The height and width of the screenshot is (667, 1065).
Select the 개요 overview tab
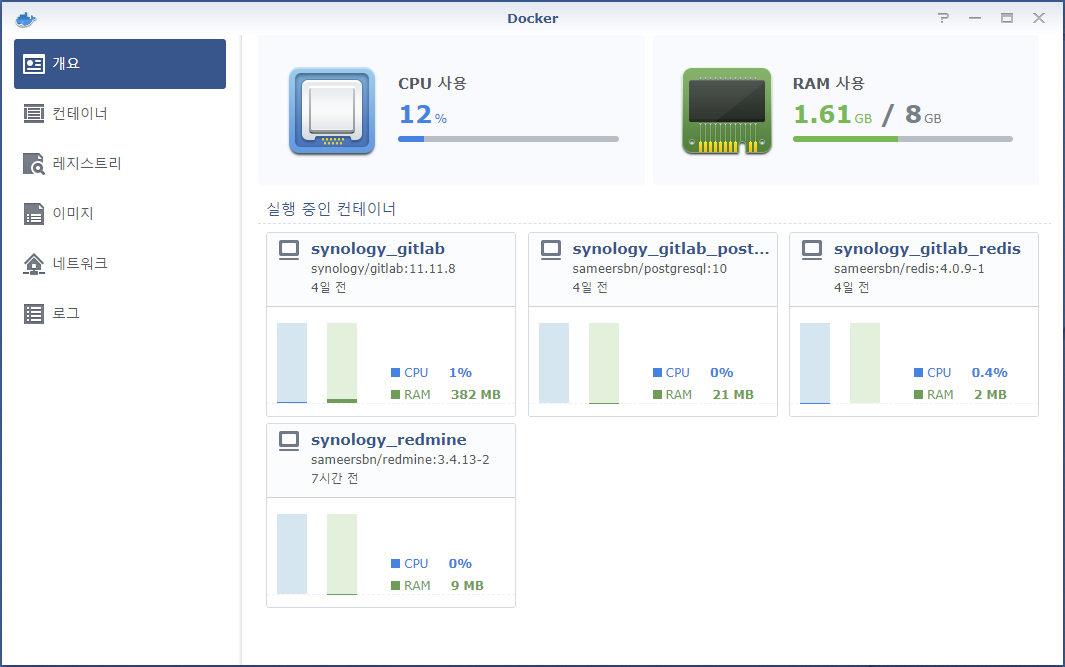[x=120, y=64]
